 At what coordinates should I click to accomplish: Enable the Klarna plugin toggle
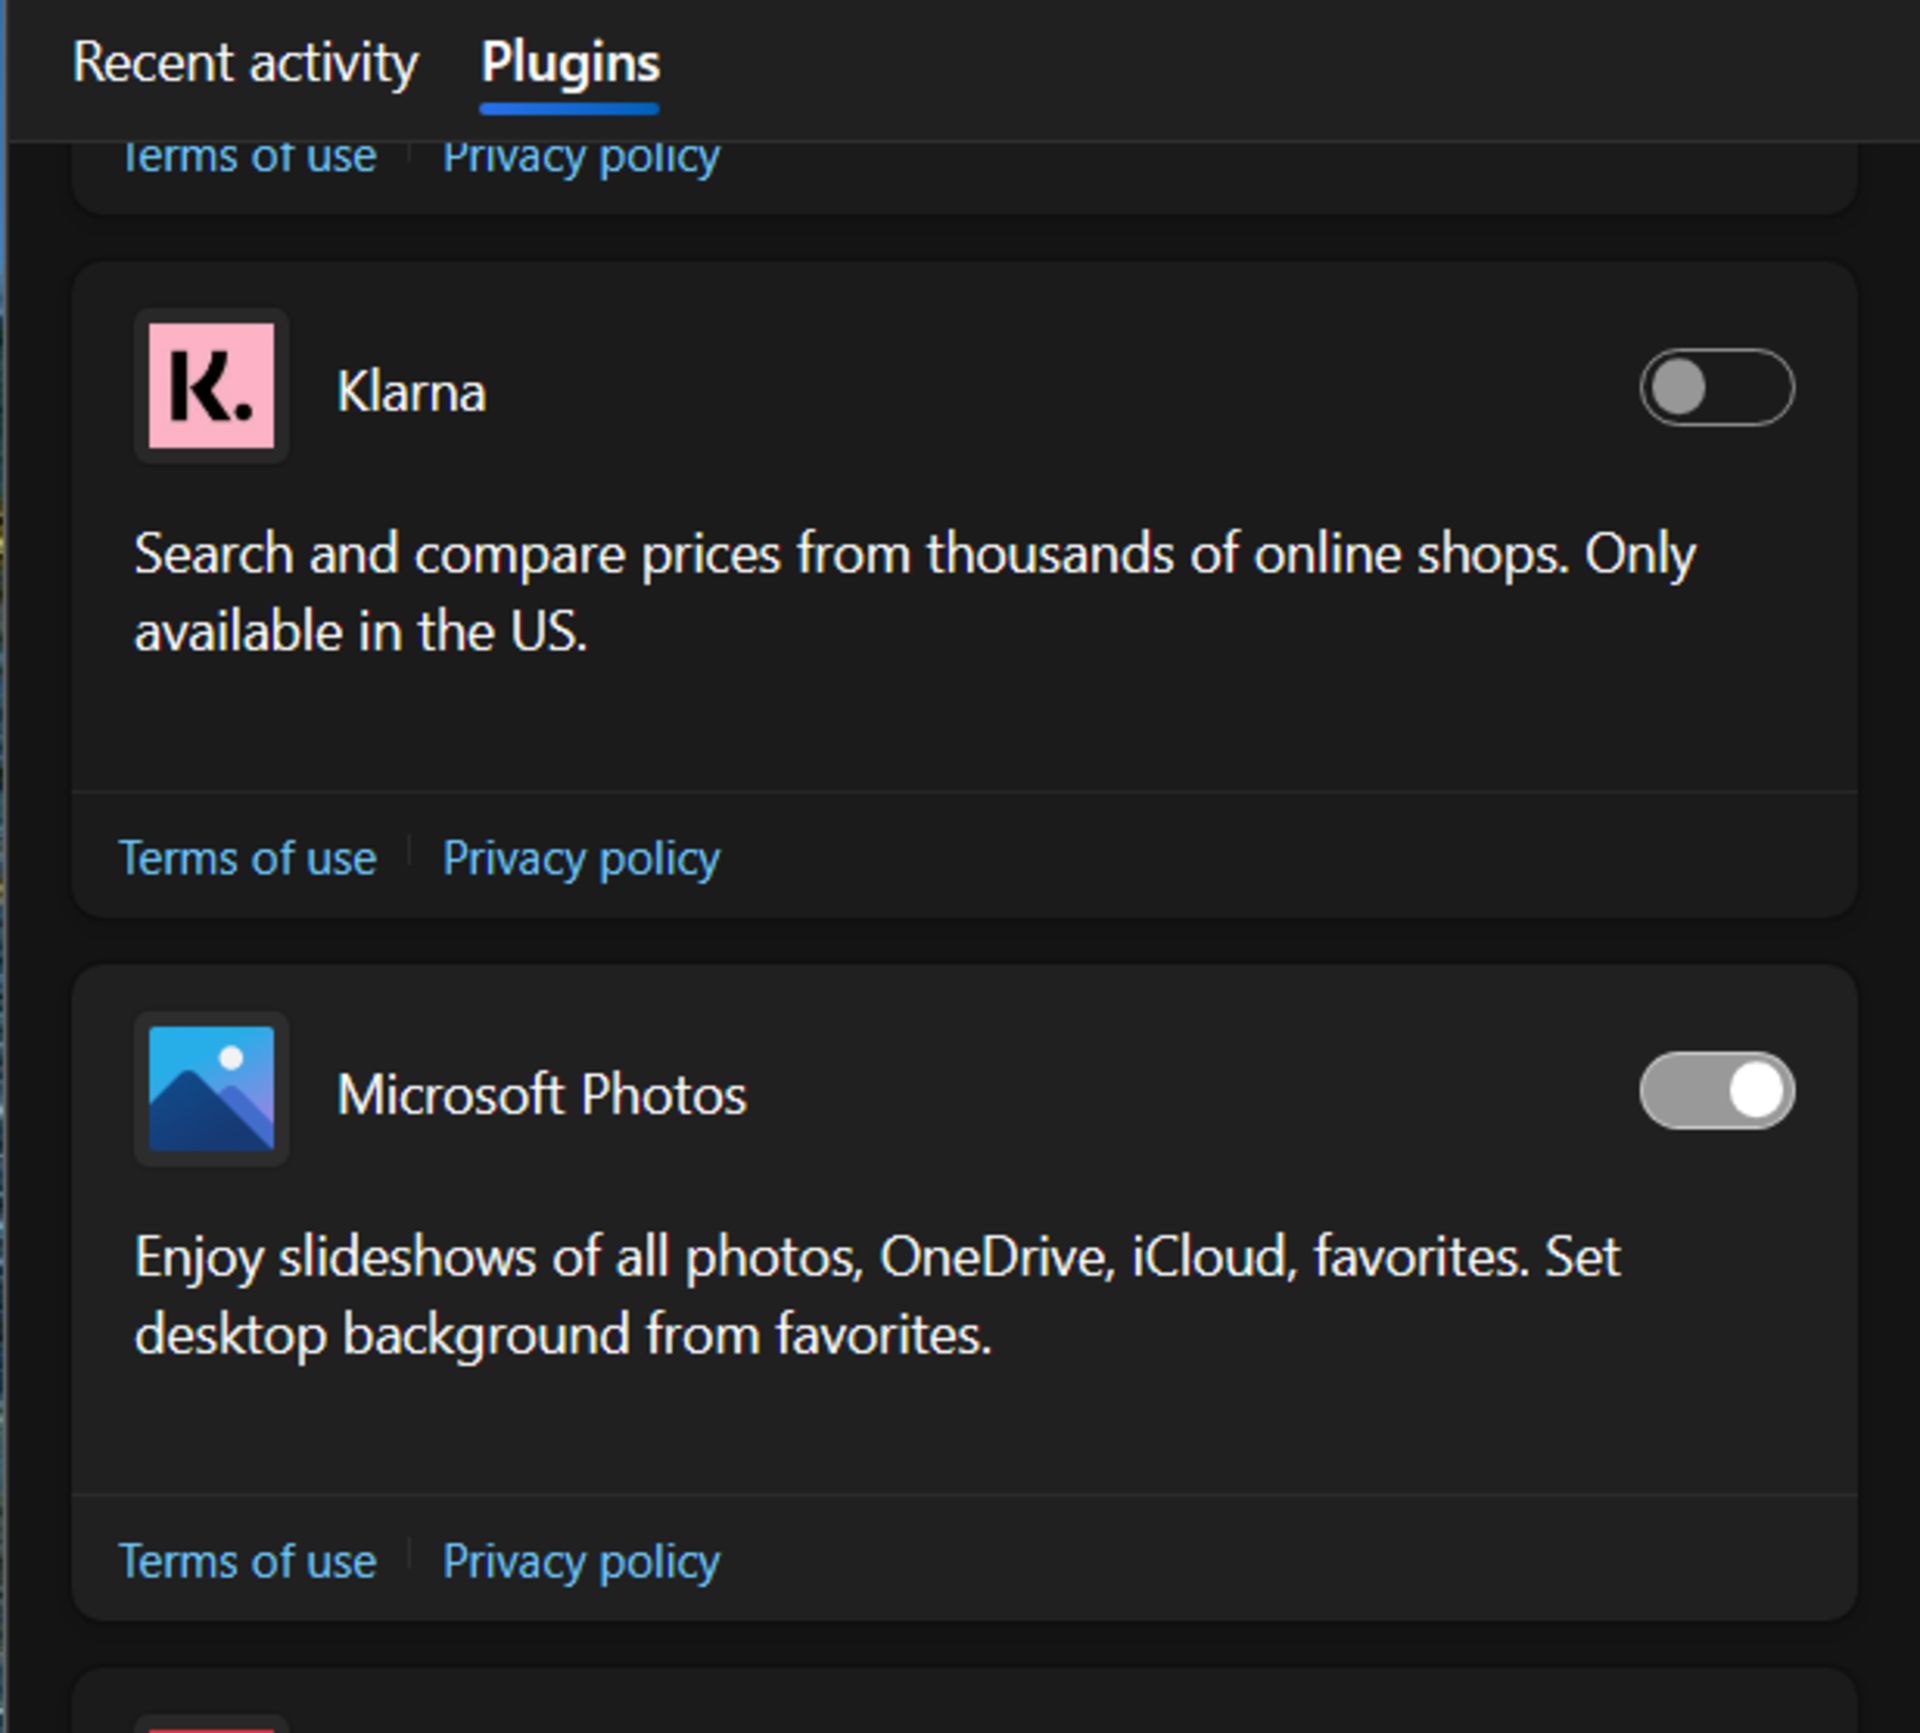pos(1716,387)
